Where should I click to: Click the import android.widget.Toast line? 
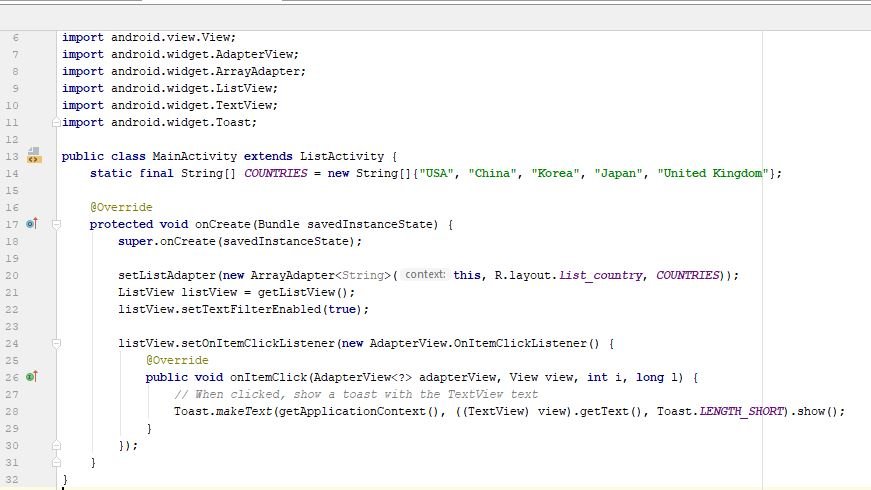[159, 122]
